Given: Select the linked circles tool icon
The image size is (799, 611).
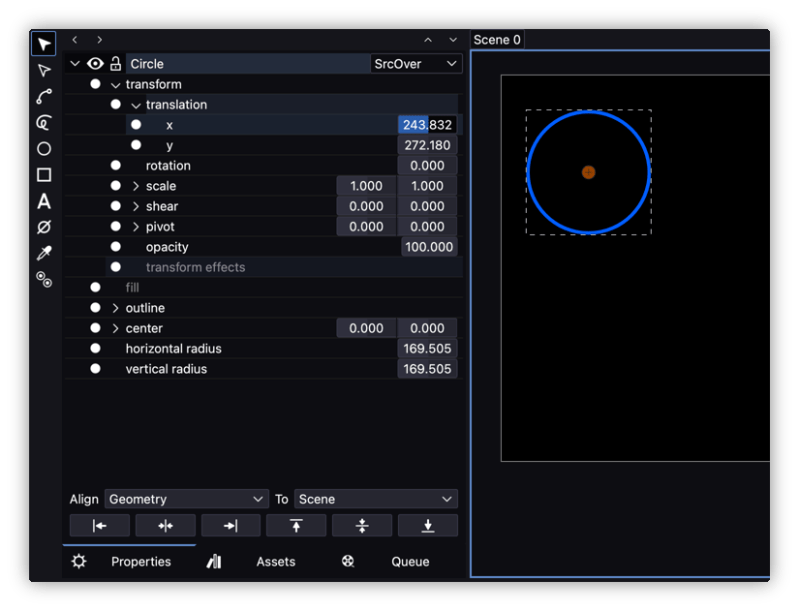Looking at the screenshot, I should tap(44, 279).
